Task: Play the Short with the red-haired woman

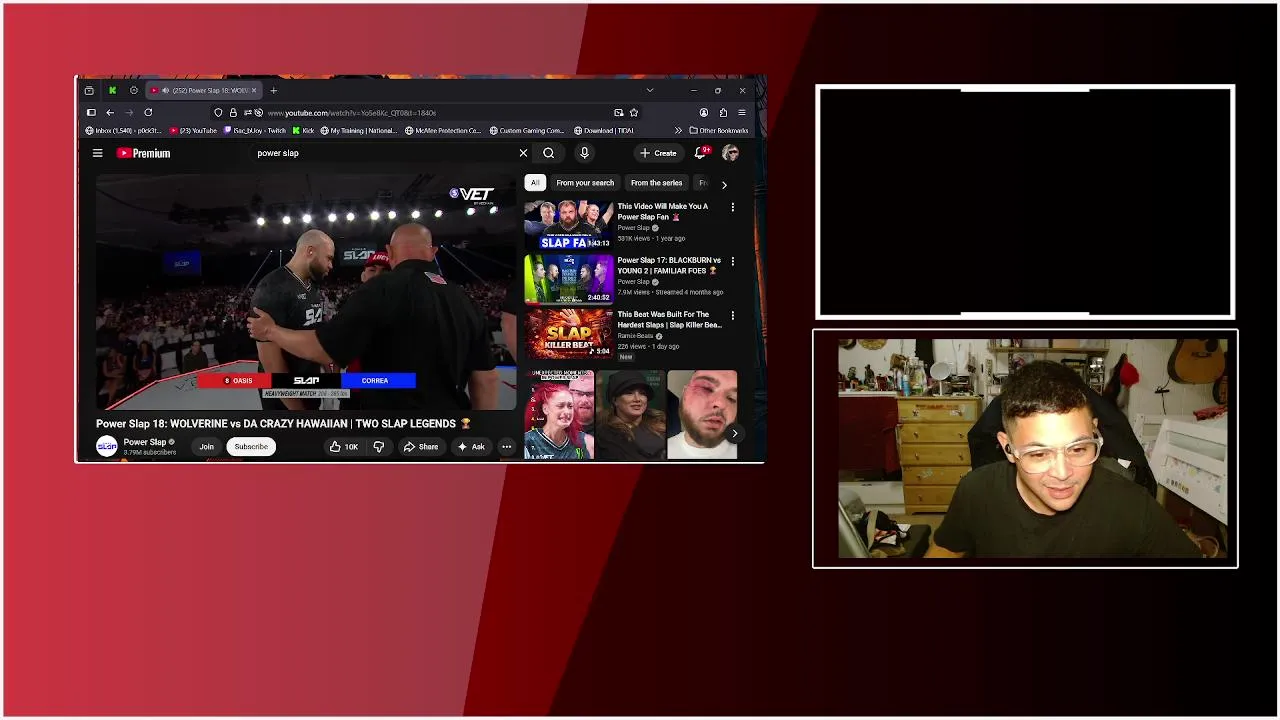Action: [x=559, y=414]
